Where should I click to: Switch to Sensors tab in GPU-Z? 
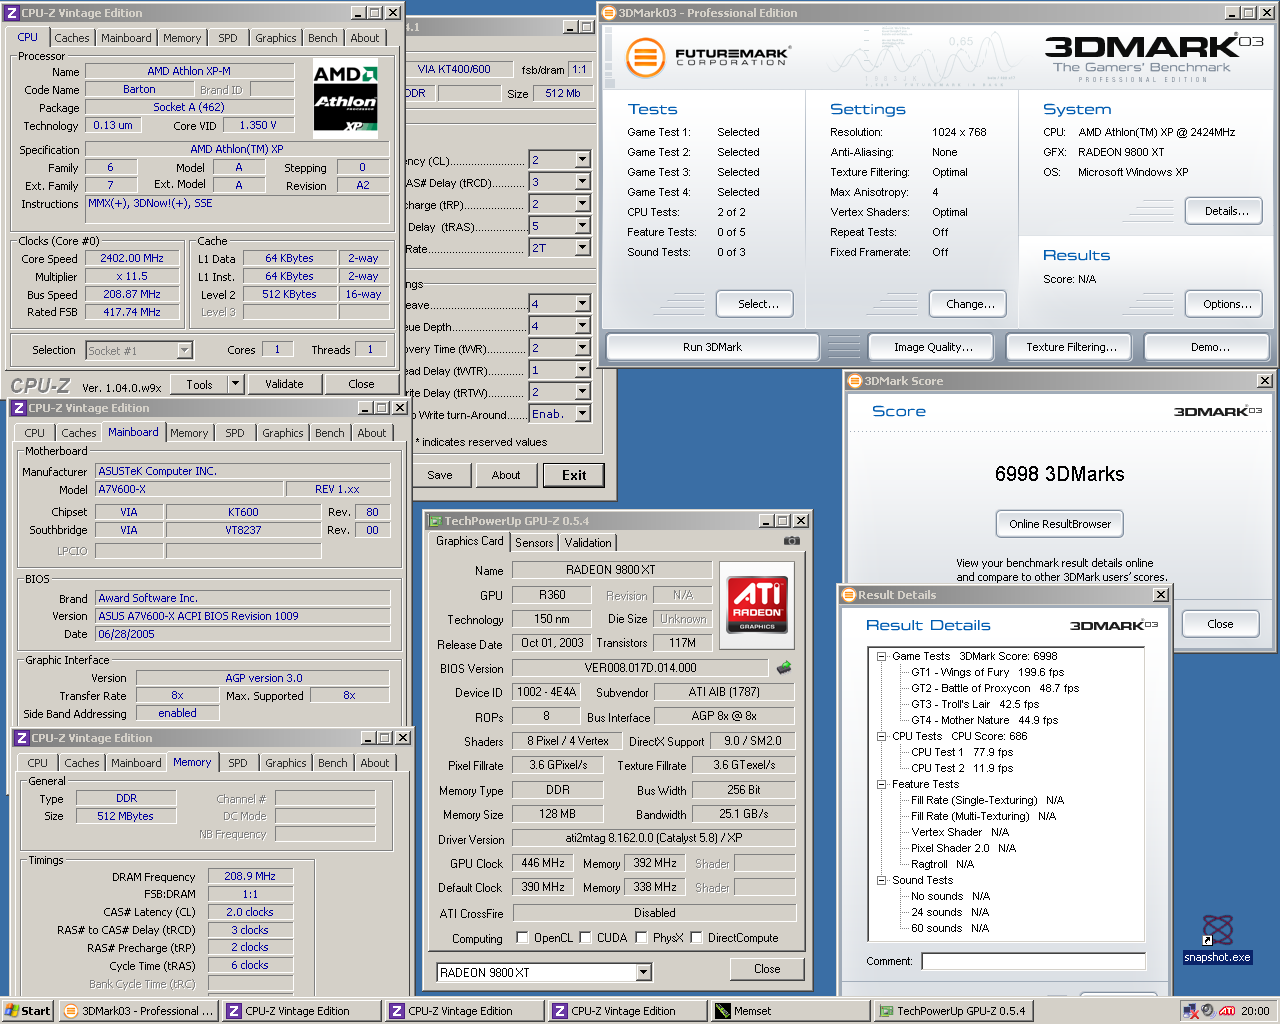(534, 542)
